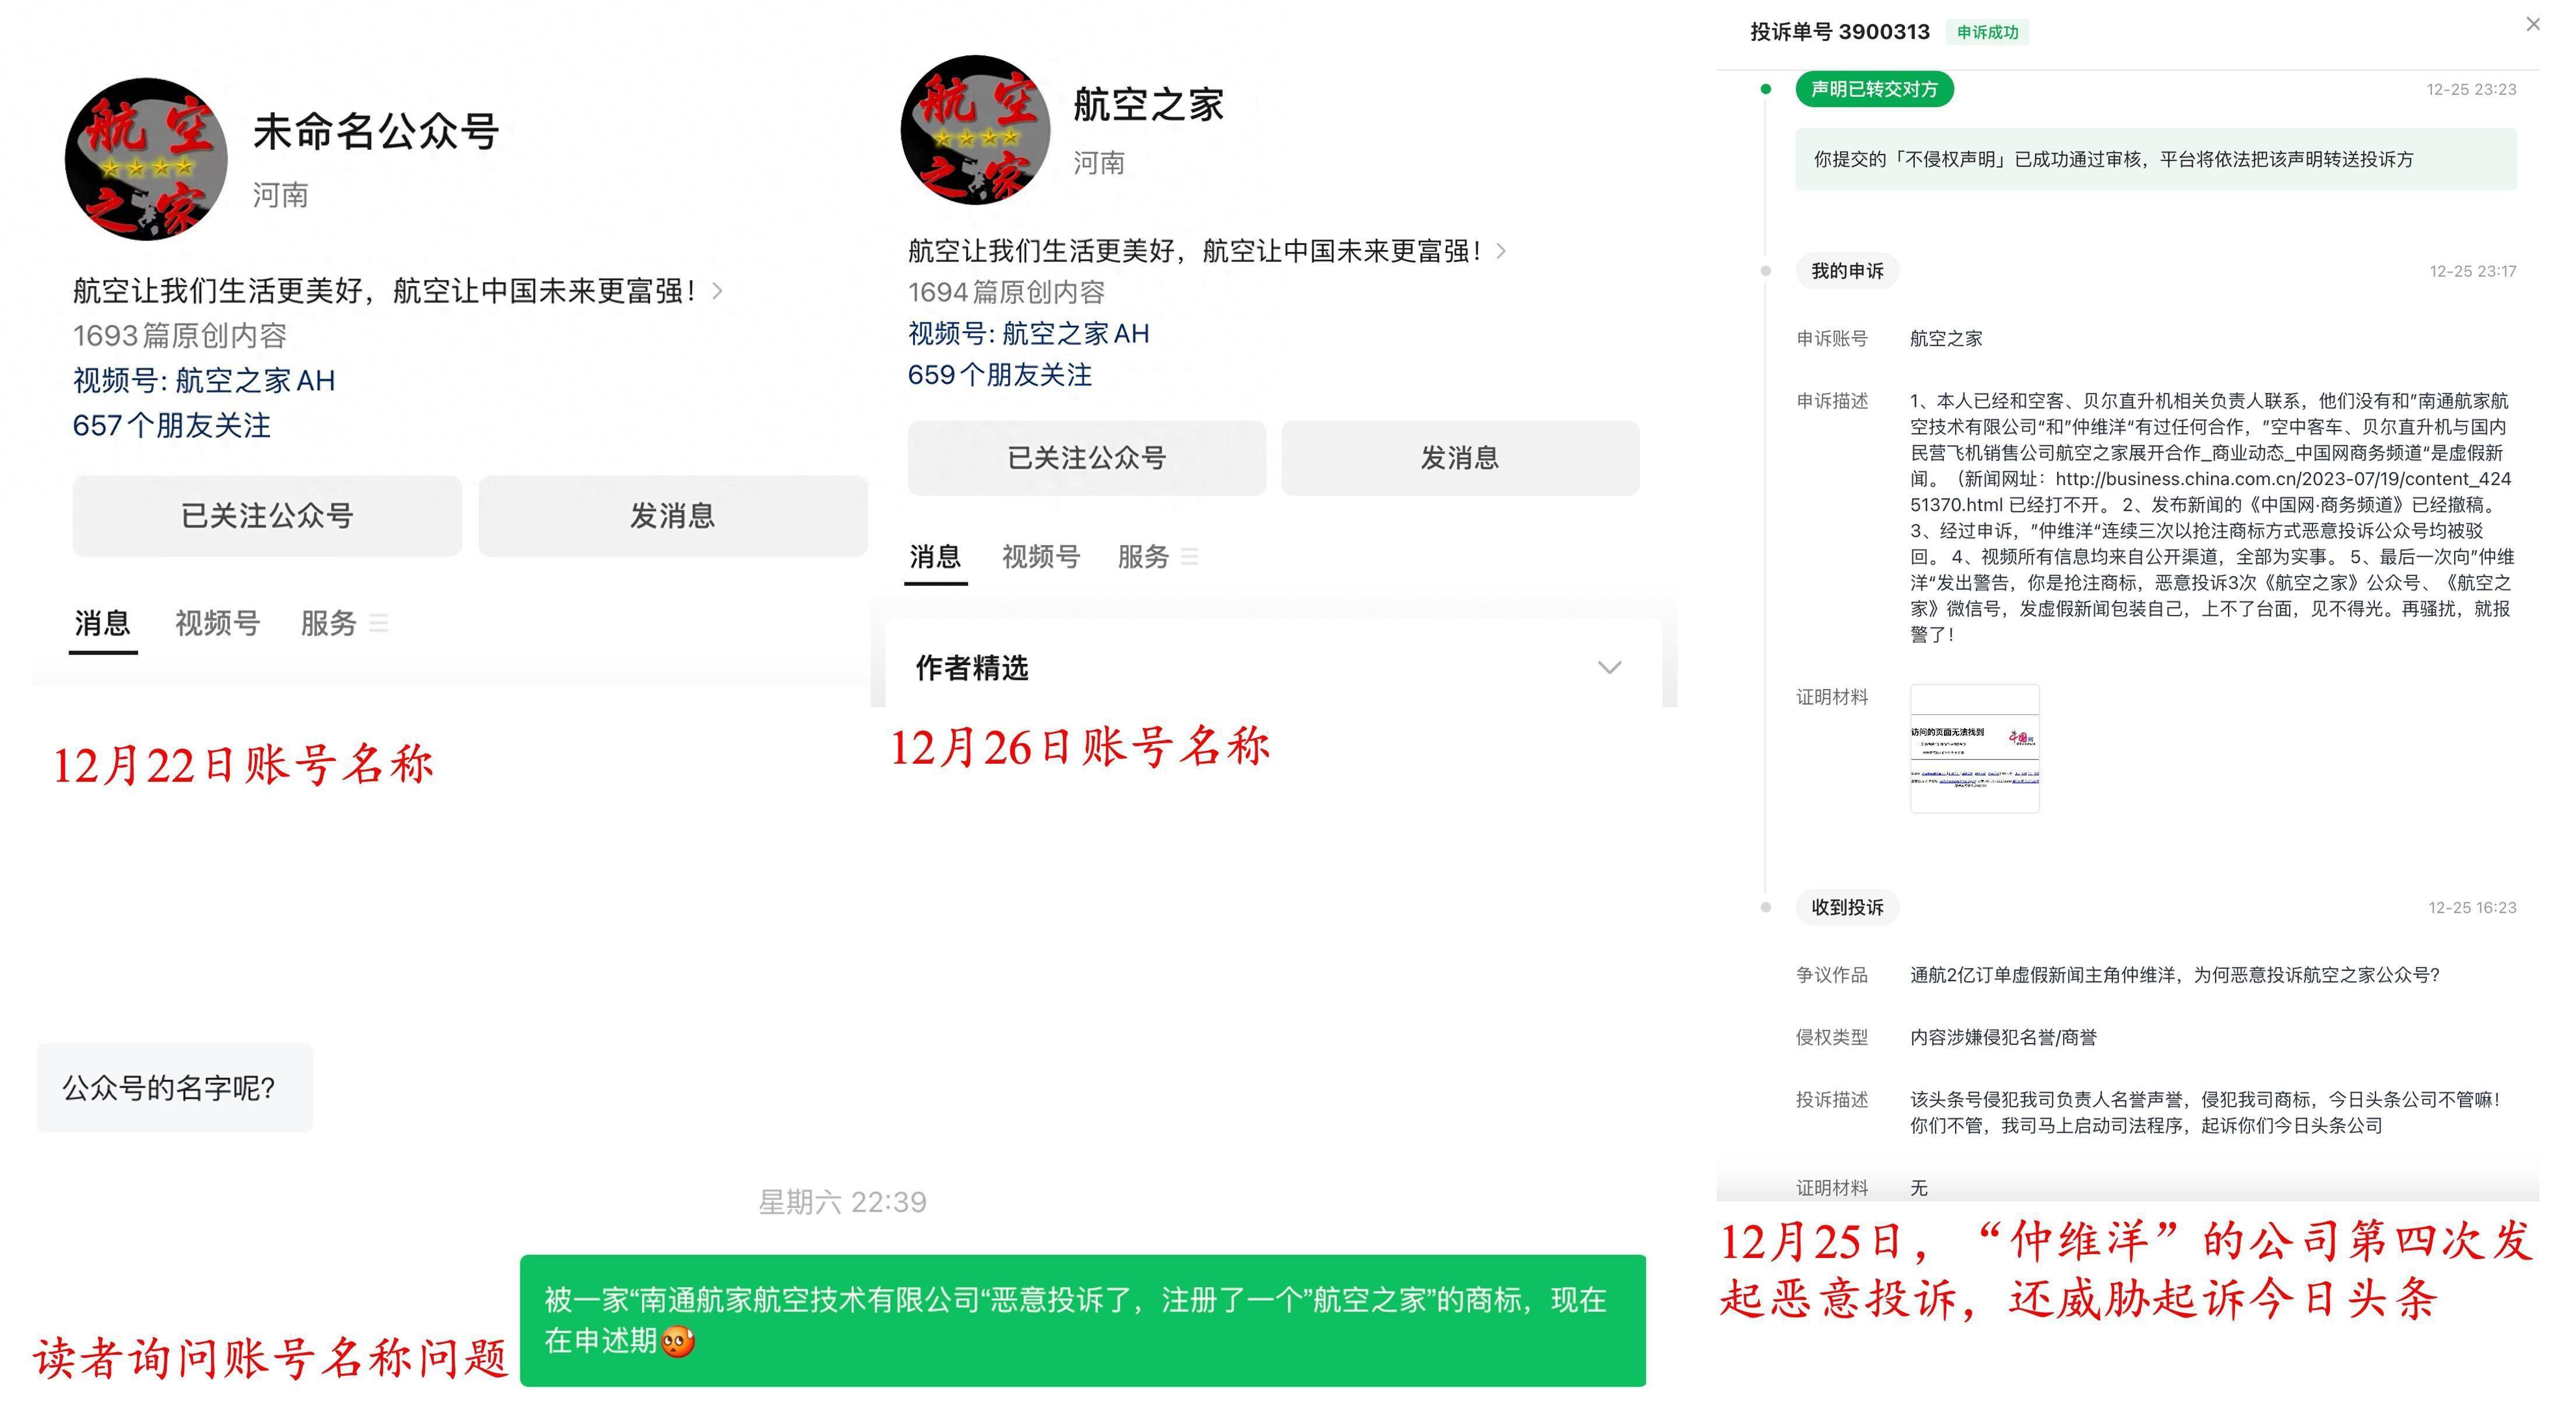Click the 12-25 23:17 timestamp
The height and width of the screenshot is (1413, 2576).
[2473, 271]
